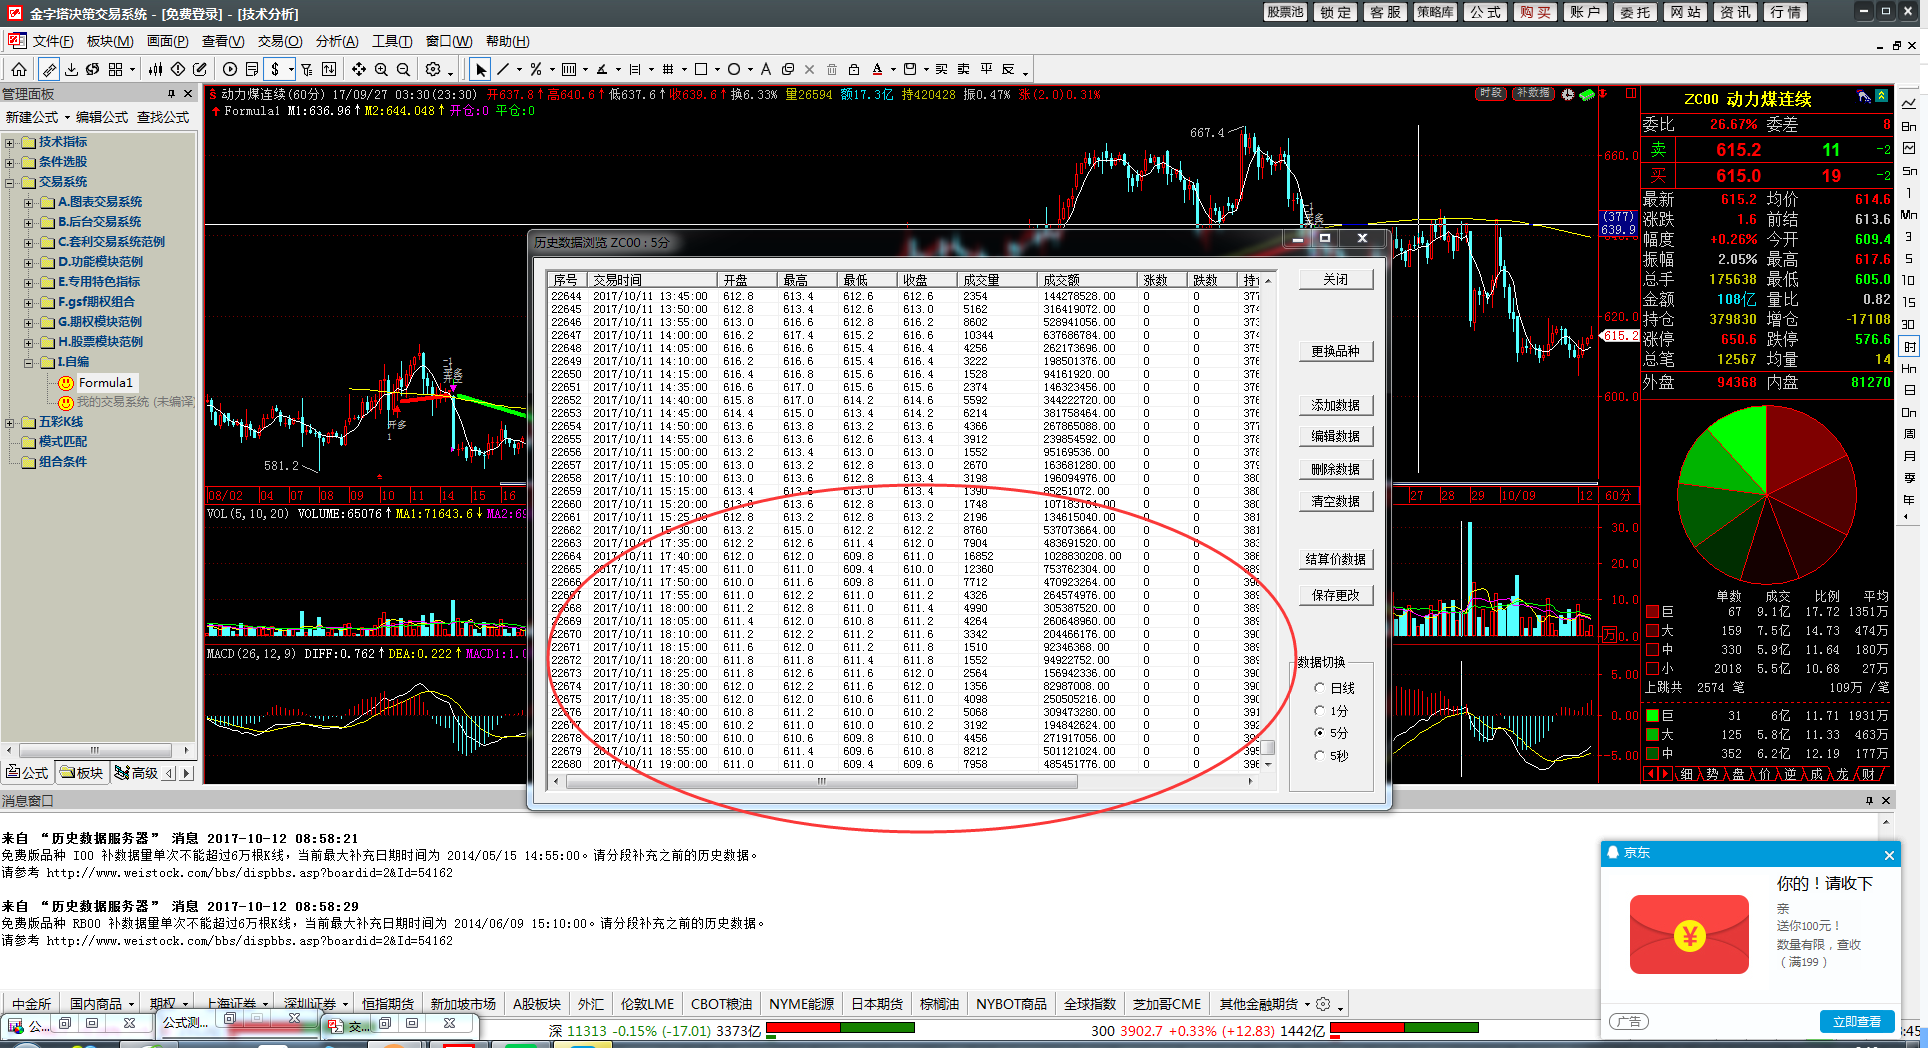Select the percent retracement tool

(536, 69)
